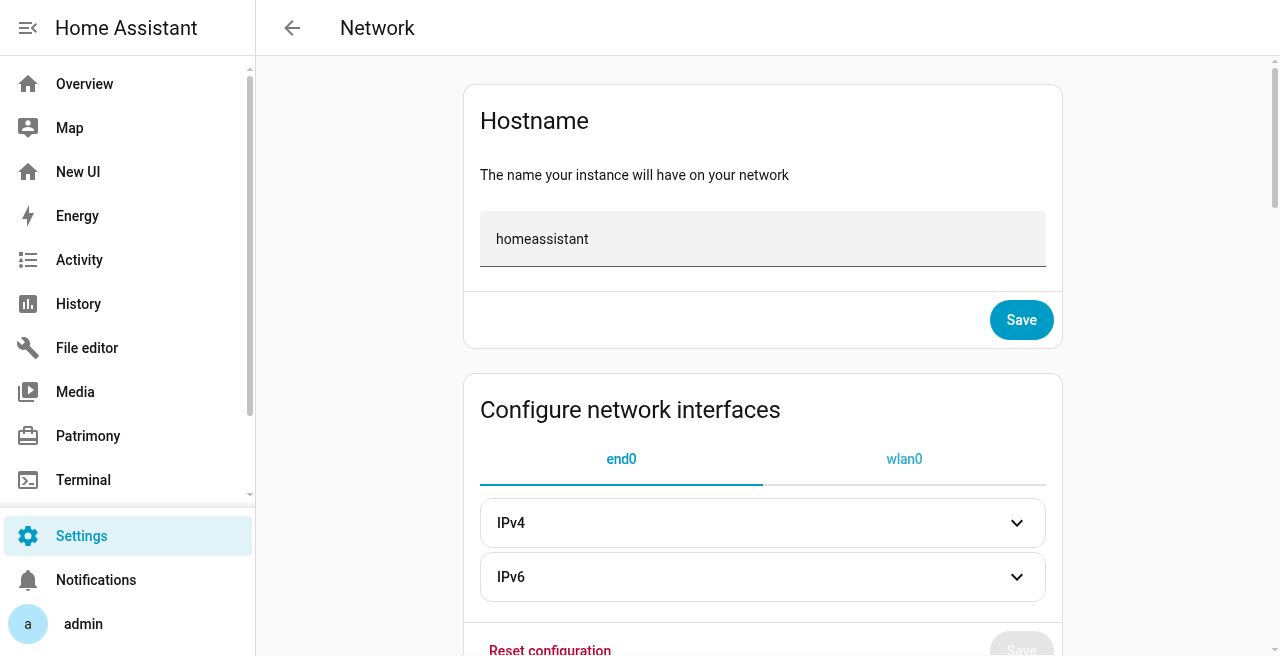The image size is (1280, 656).
Task: Open New UI dashboard
Action: 128,172
